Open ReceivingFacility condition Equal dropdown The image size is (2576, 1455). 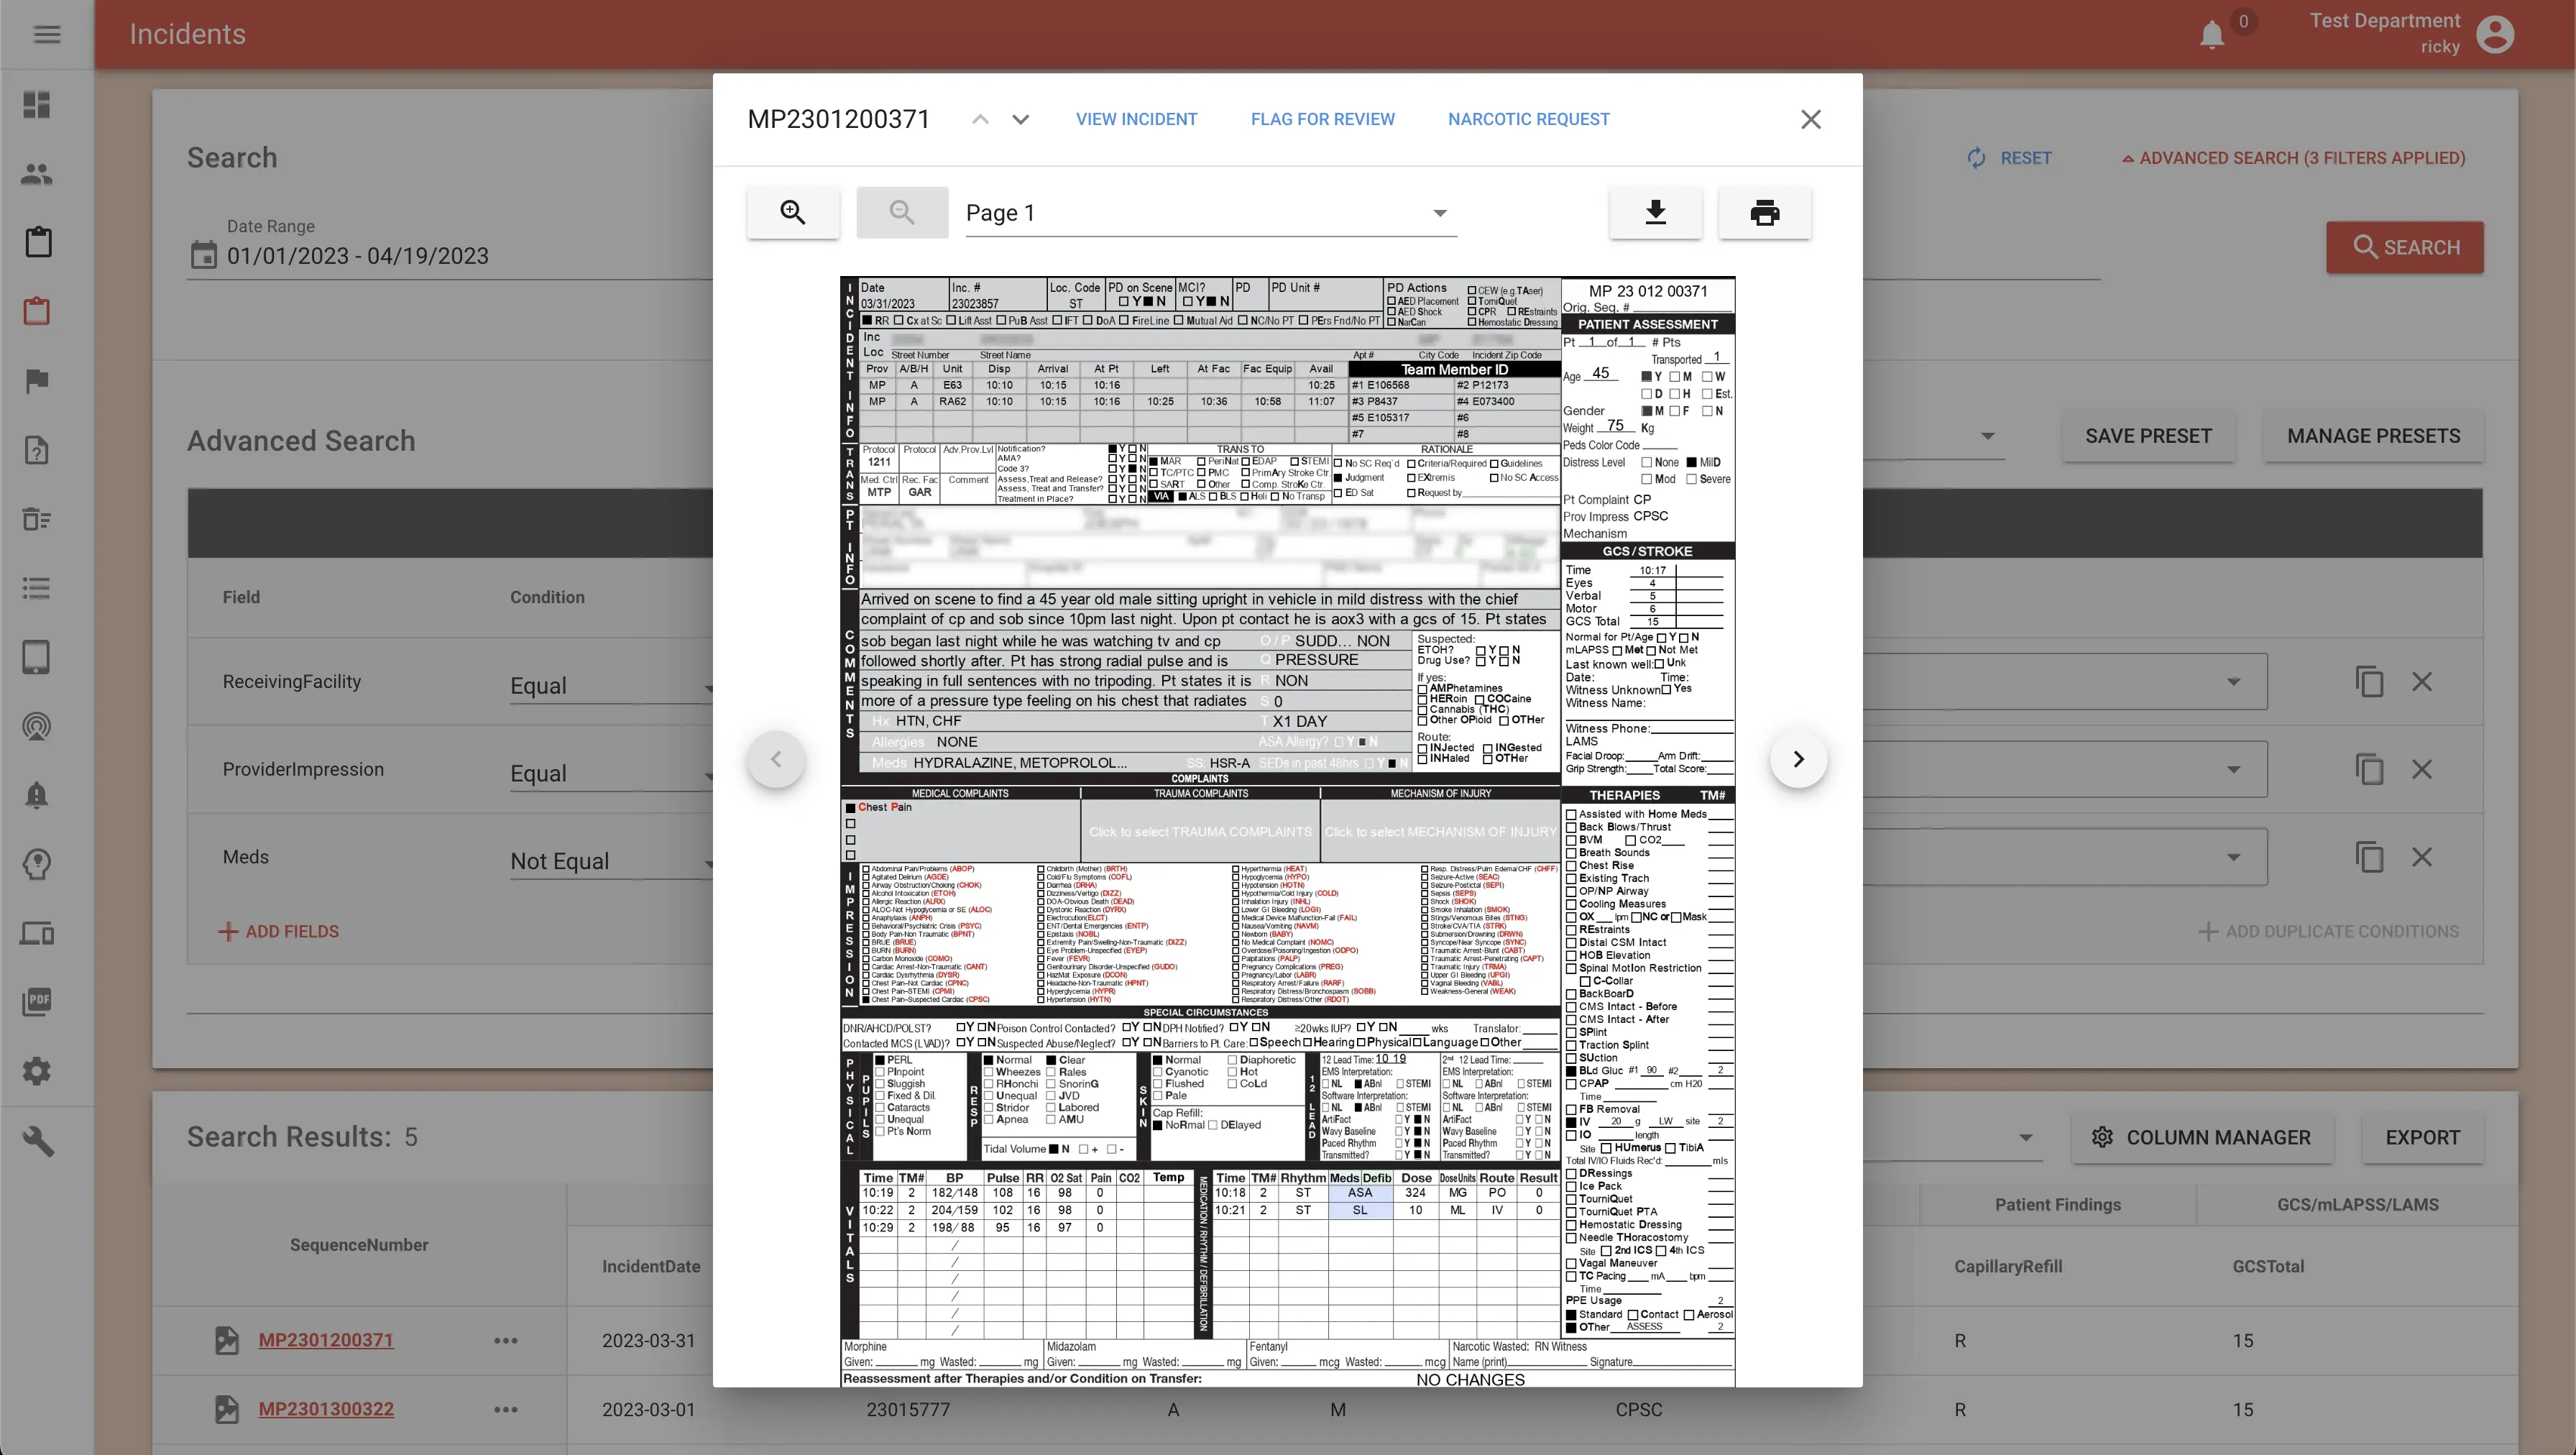[x=610, y=686]
